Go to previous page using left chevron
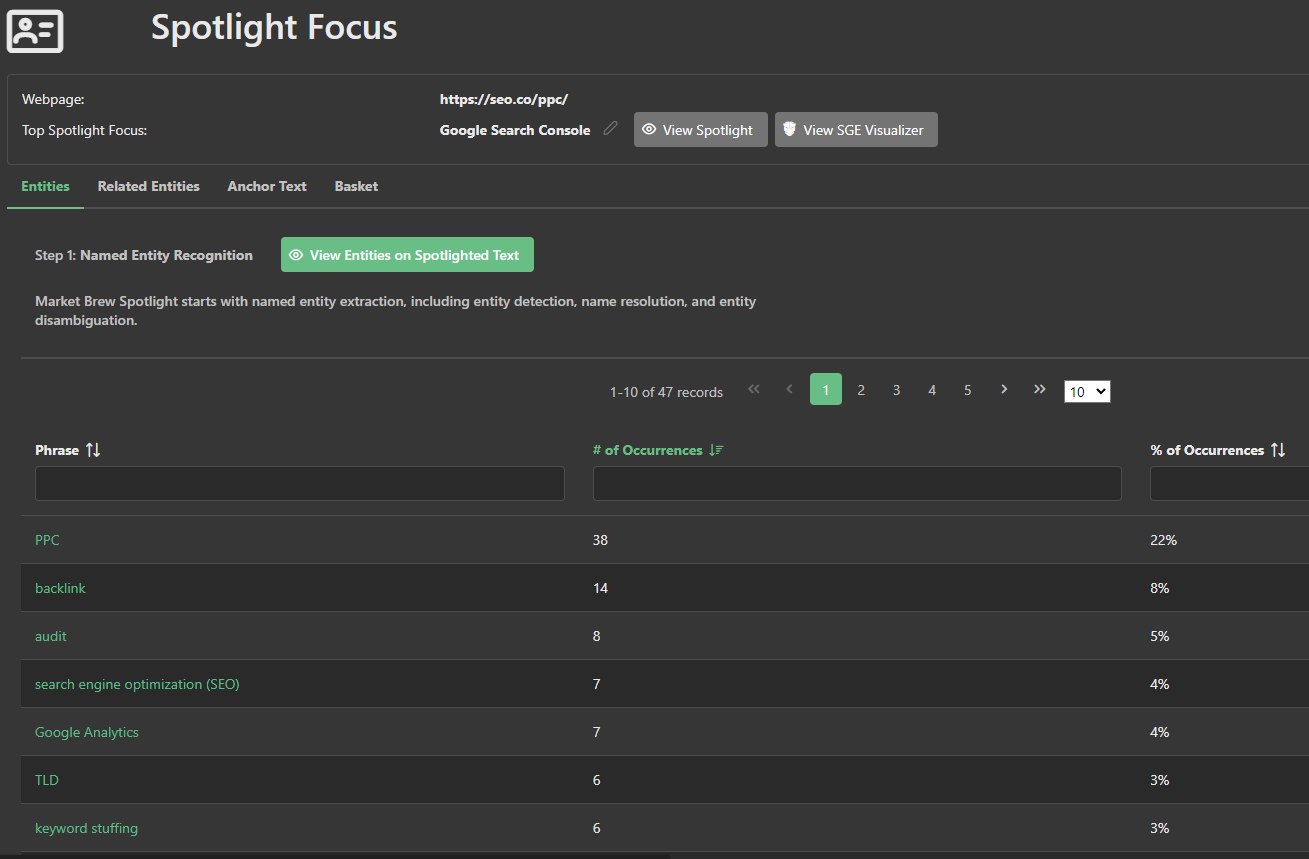This screenshot has height=859, width=1309. [789, 389]
